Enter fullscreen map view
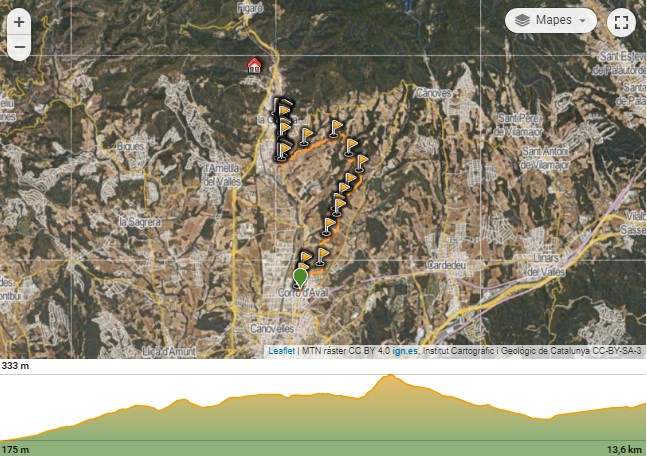 [x=621, y=22]
